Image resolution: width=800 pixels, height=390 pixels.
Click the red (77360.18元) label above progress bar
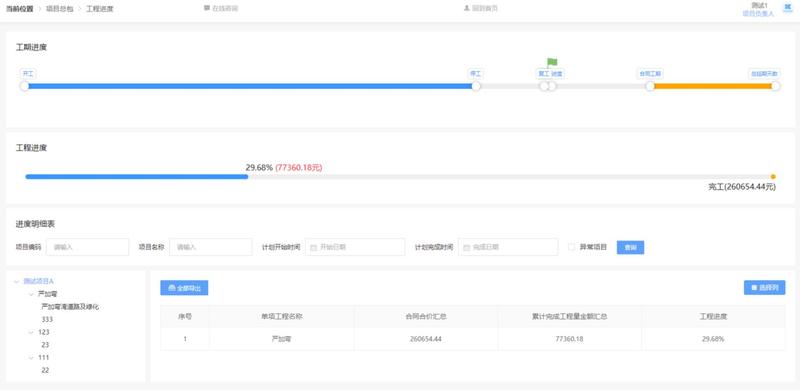coord(298,167)
